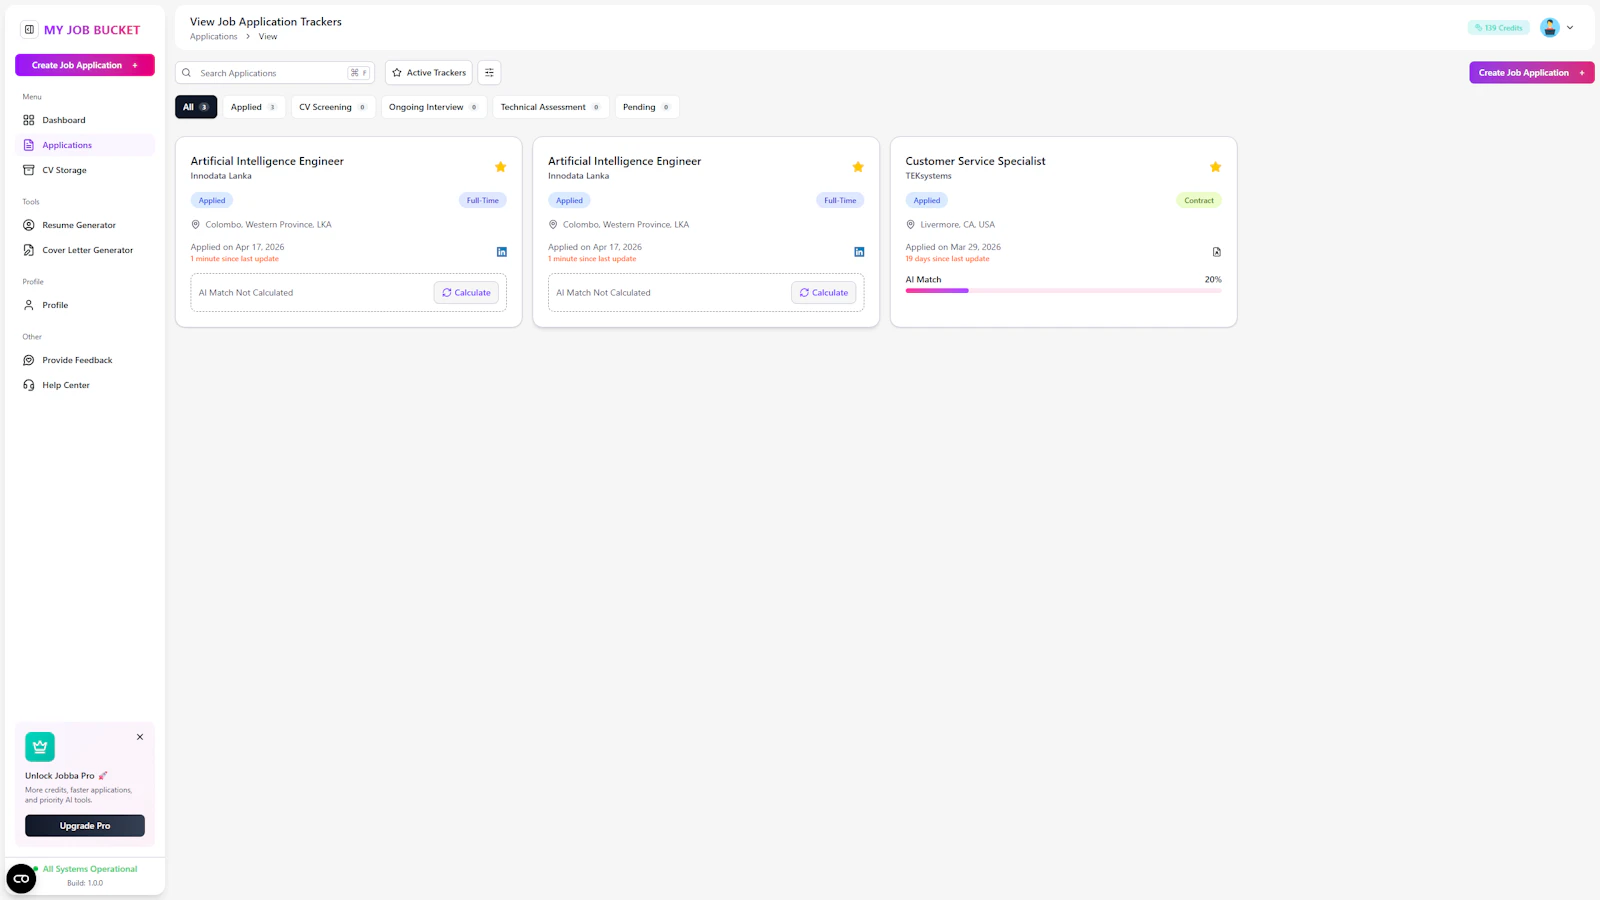Image resolution: width=1600 pixels, height=900 pixels.
Task: Click Applied status badge on TEKsystems card
Action: pos(927,201)
